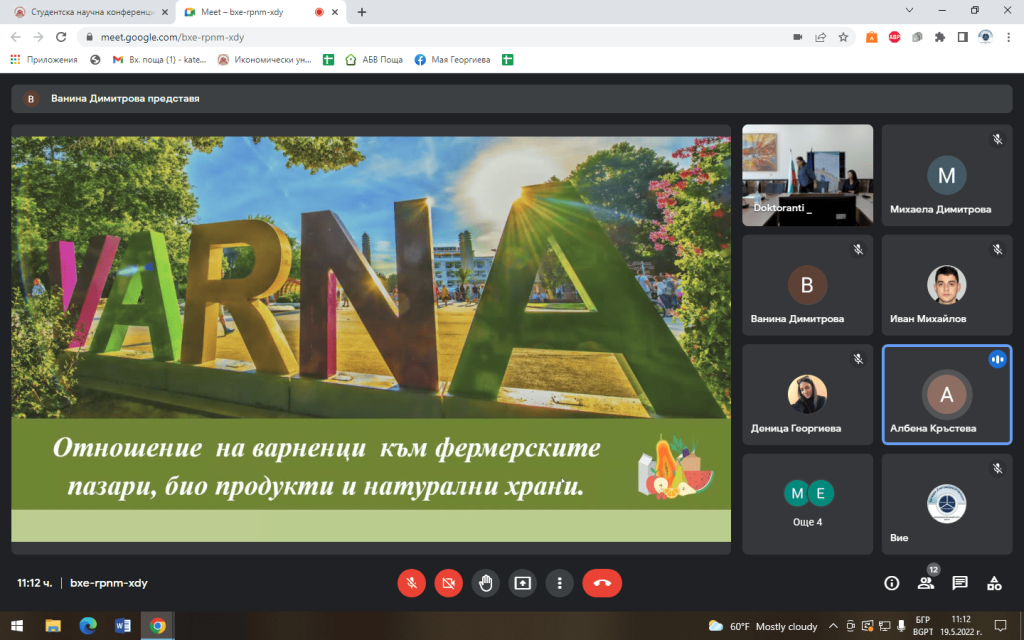
Task: Show the list of participants
Action: coord(926,583)
